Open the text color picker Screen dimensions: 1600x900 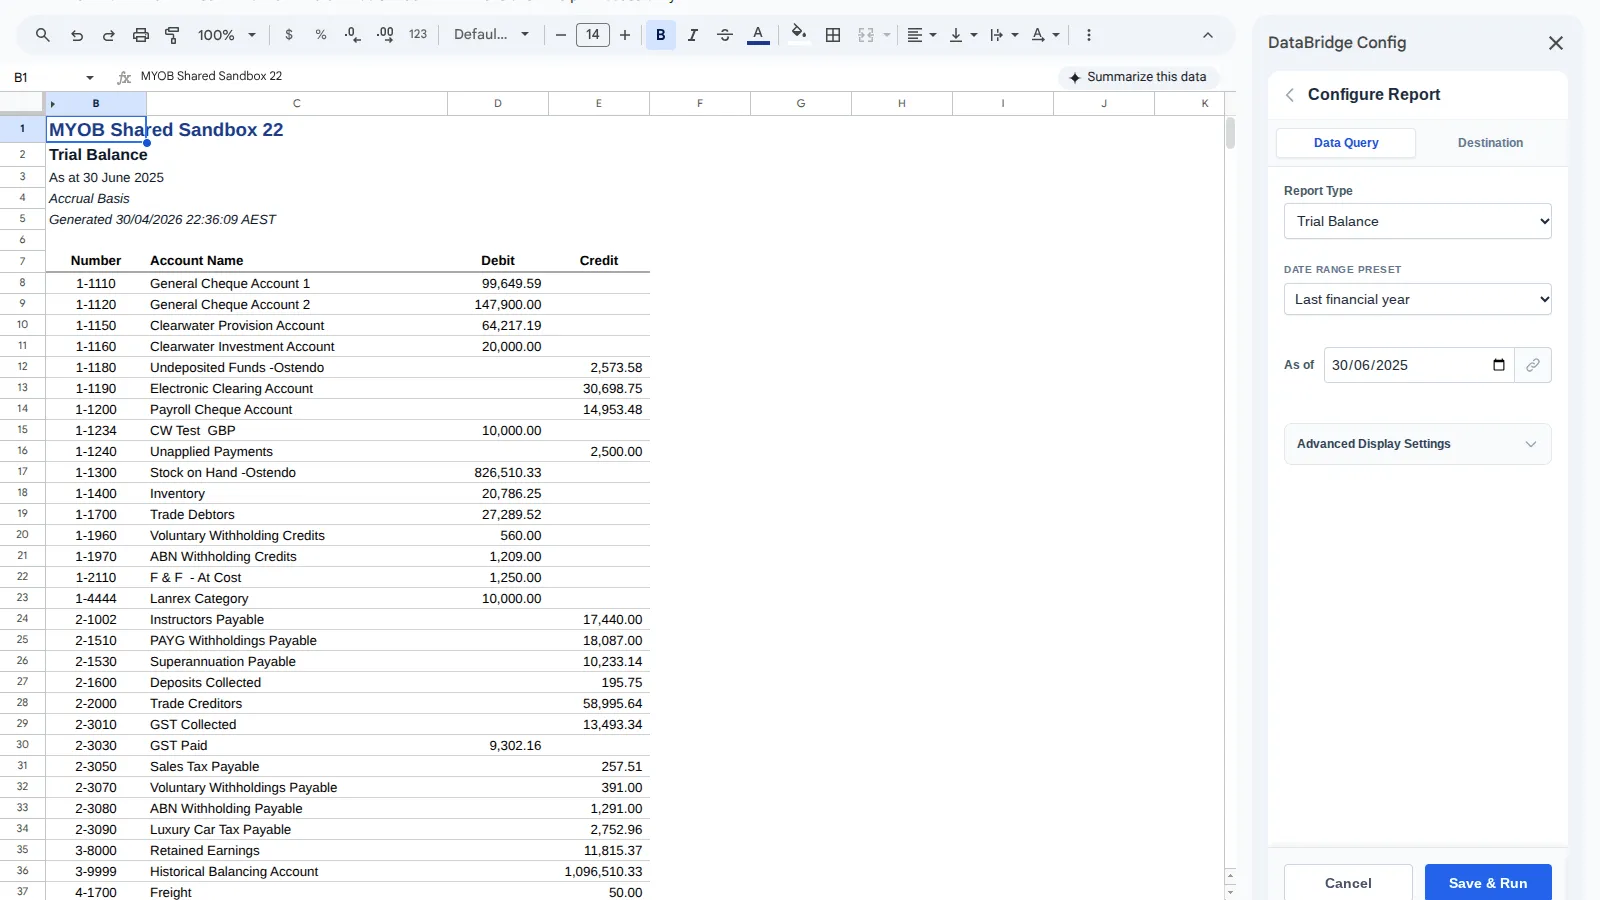click(x=758, y=35)
